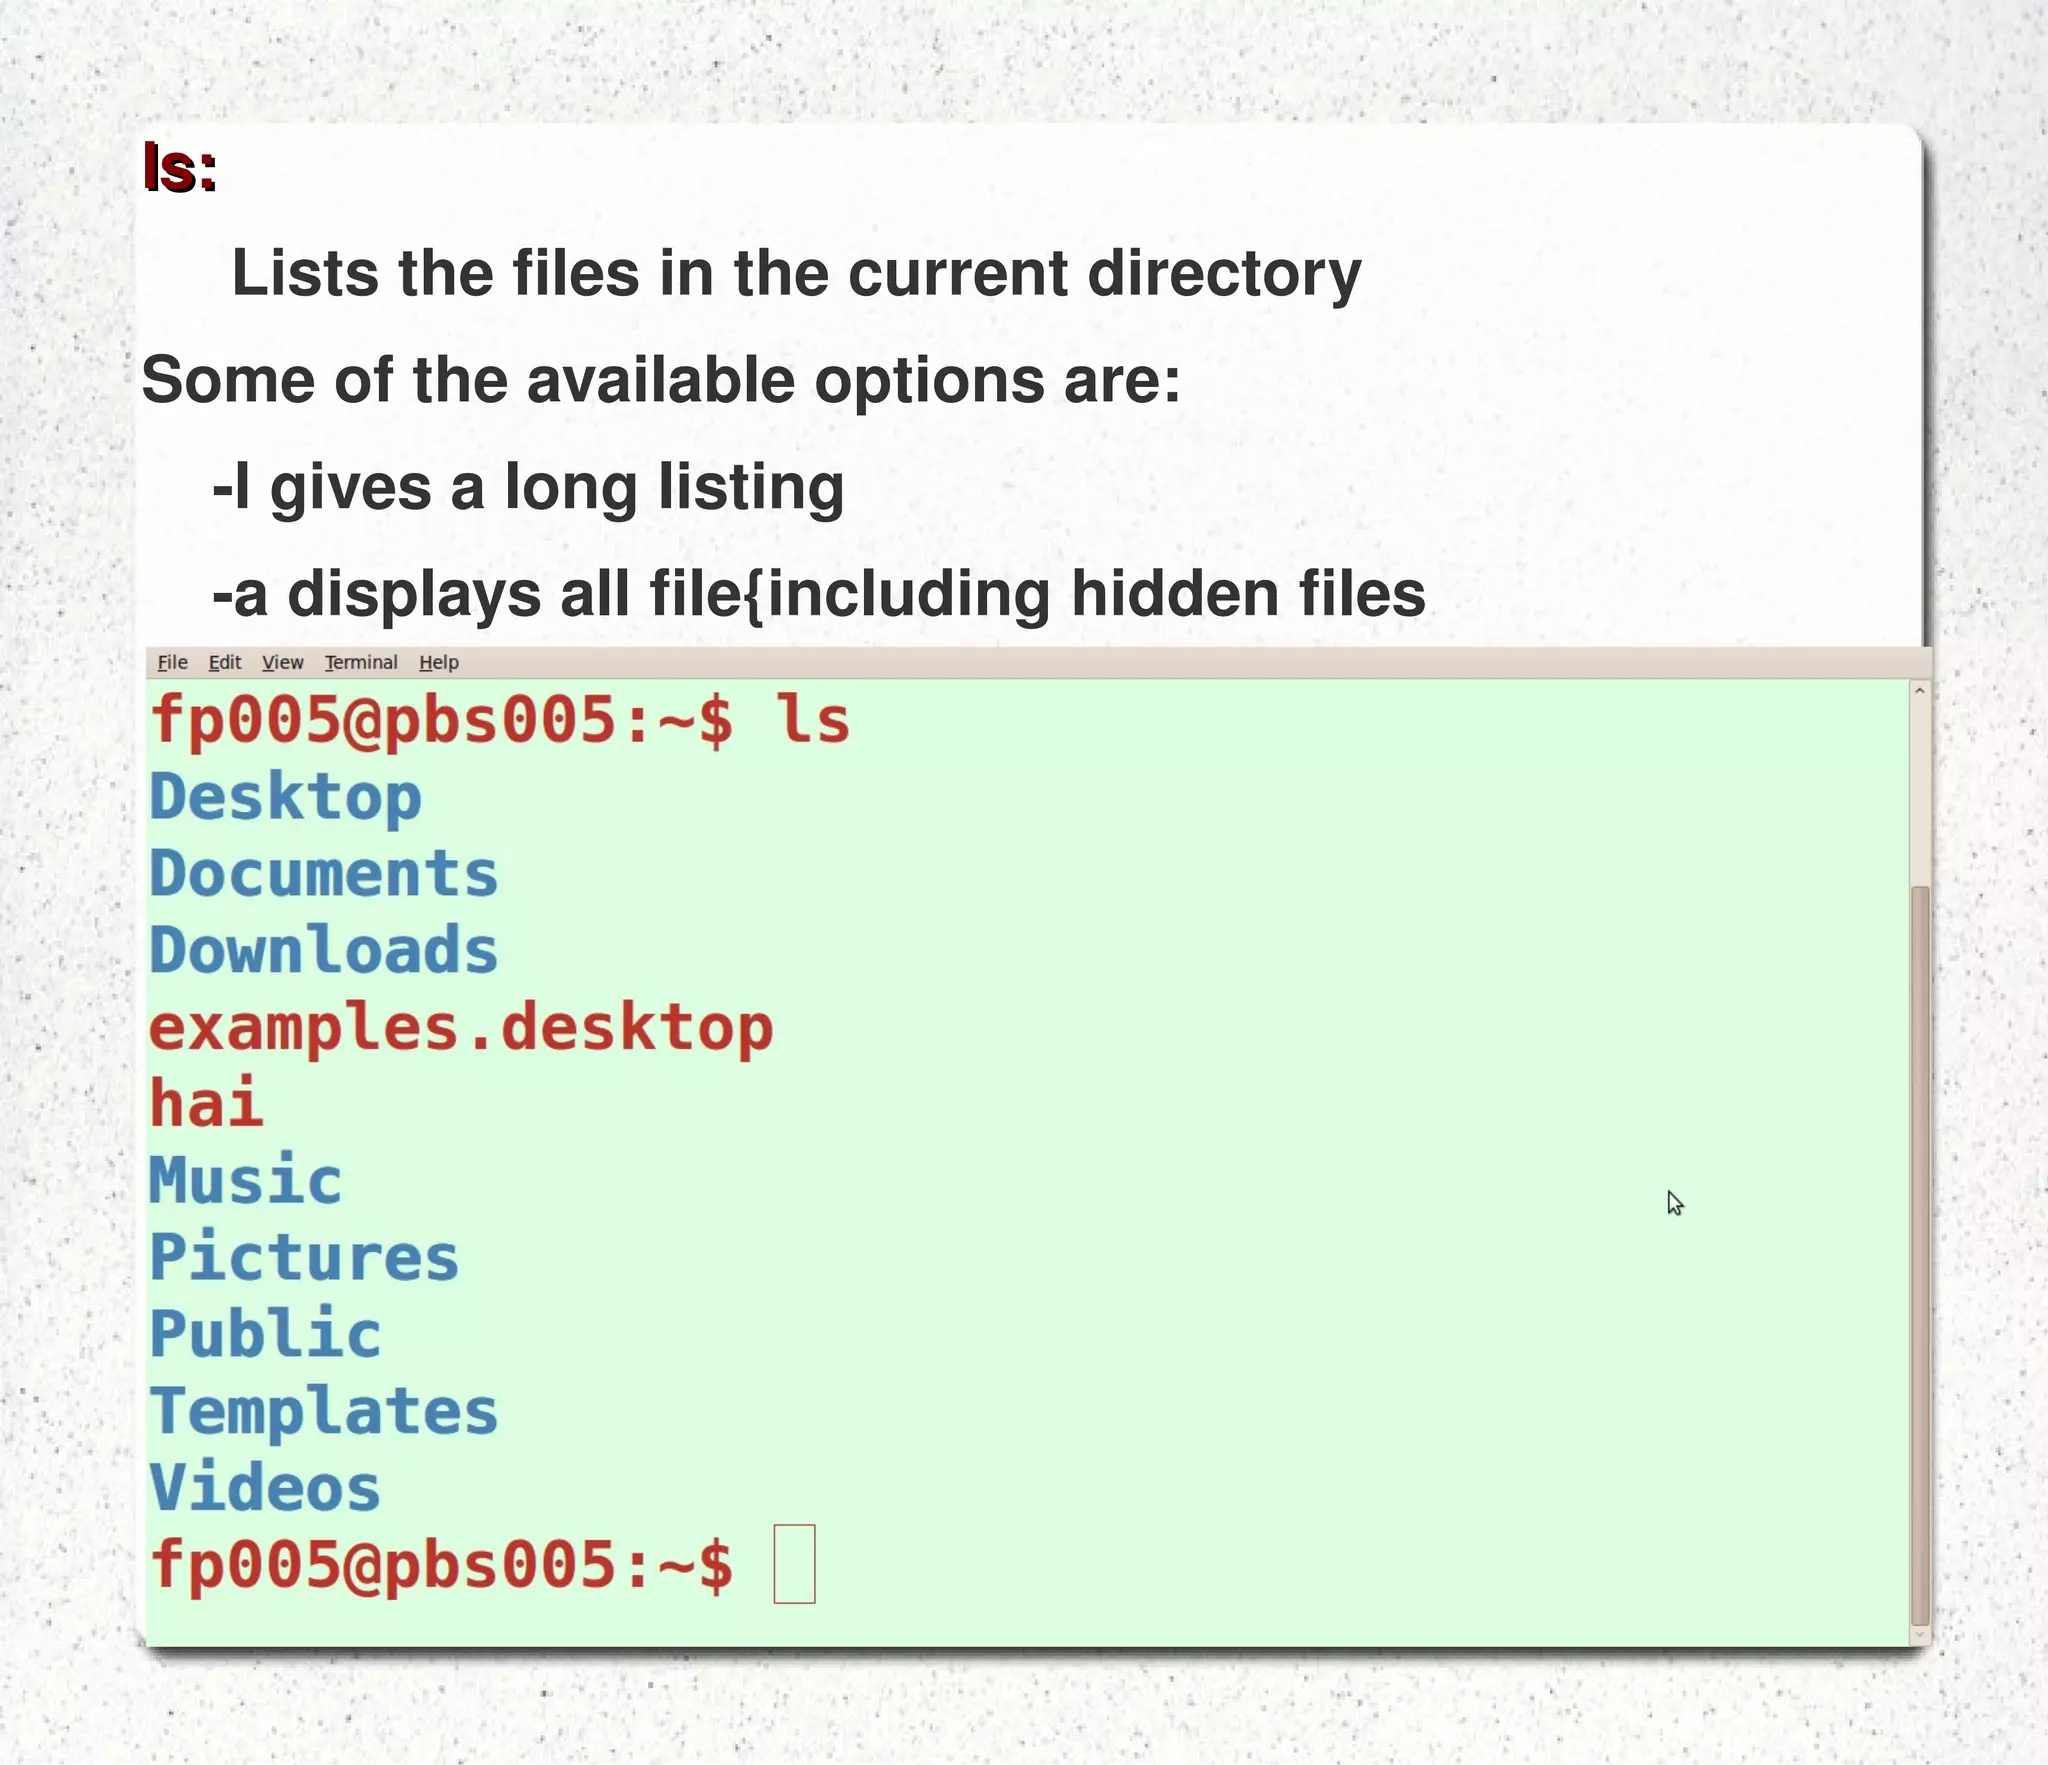This screenshot has width=2048, height=1765.
Task: Click the '-l gives a long listing' line
Action: click(x=528, y=488)
